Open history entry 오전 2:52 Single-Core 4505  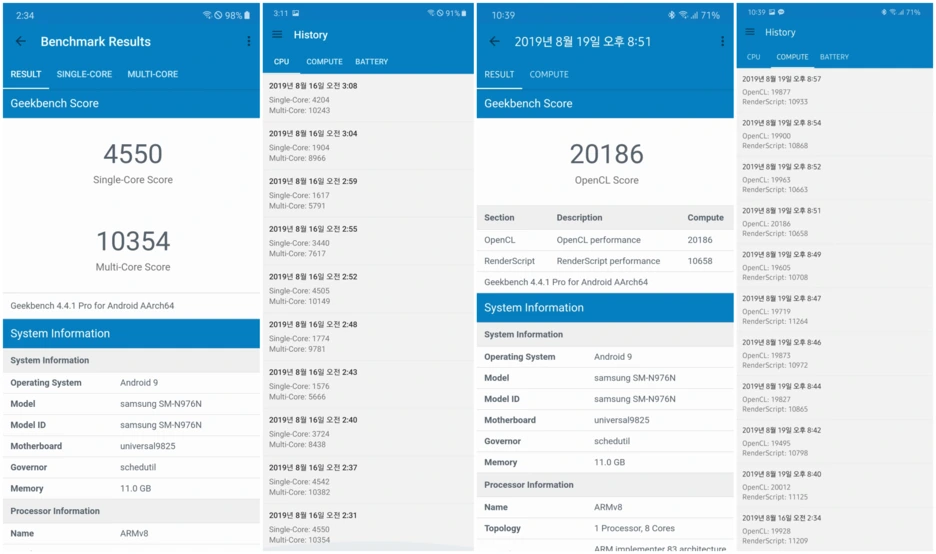pos(368,289)
